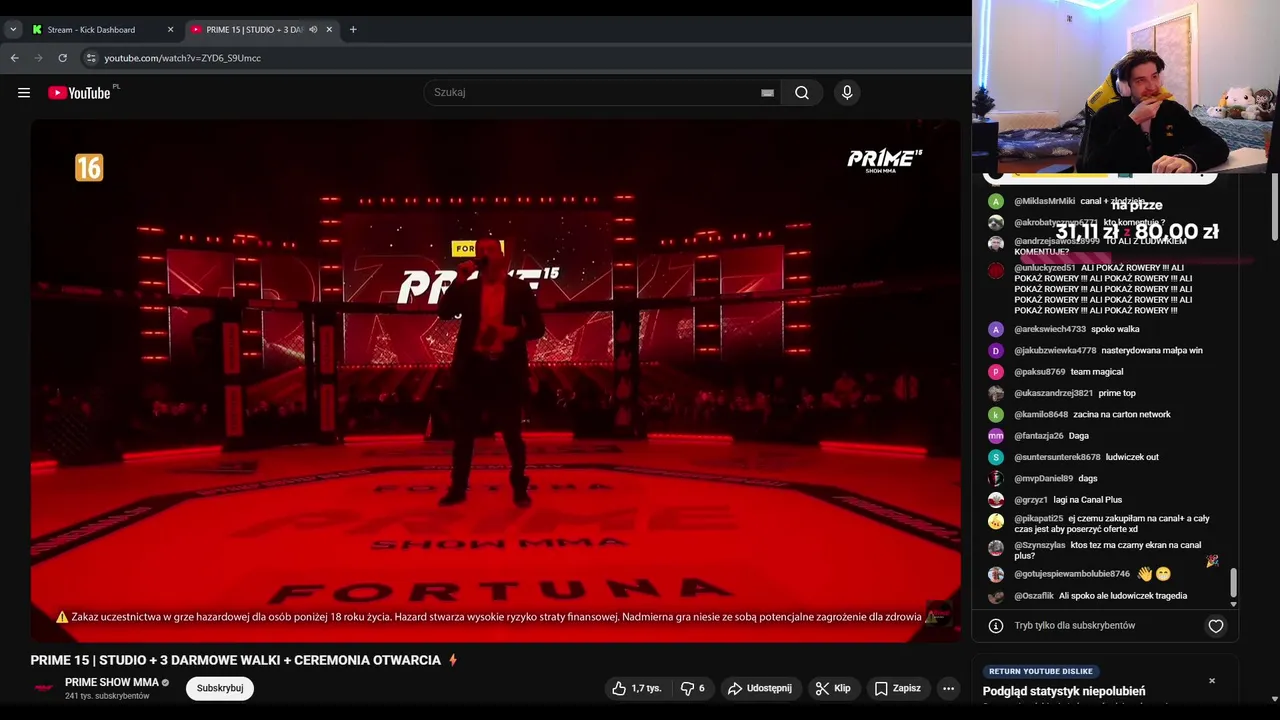Open more actions three-dot menu under video
Viewport: 1280px width, 720px height.
pos(948,688)
